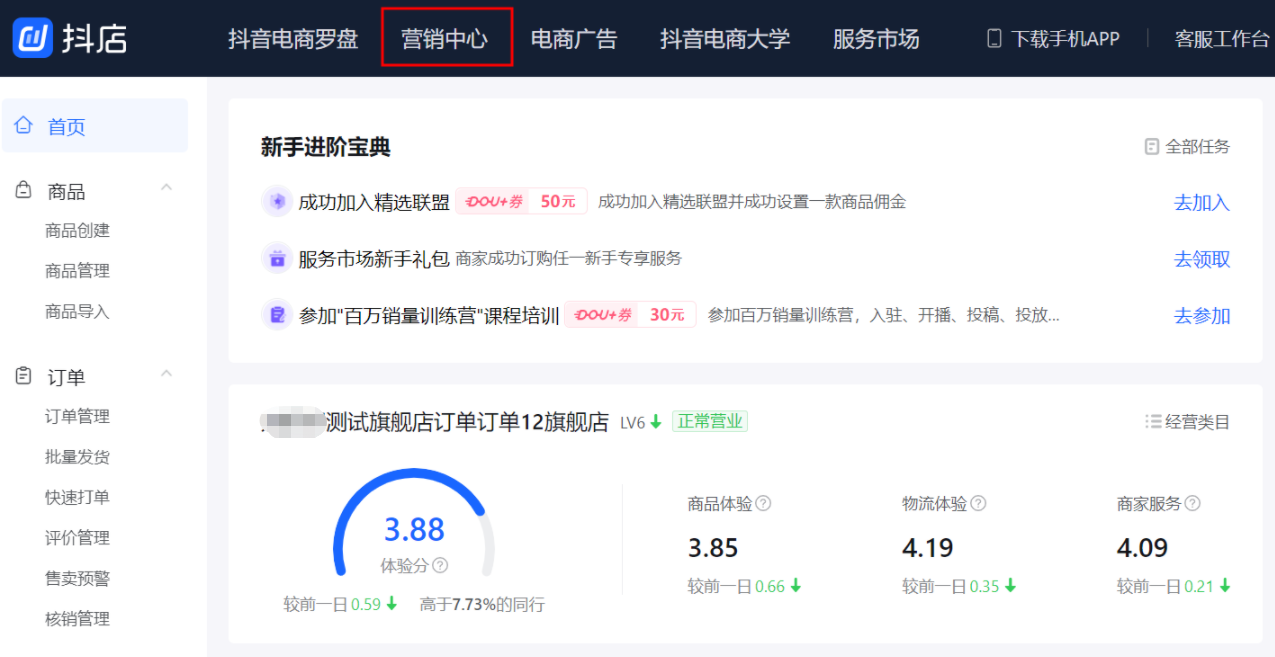The image size is (1275, 657).
Task: Open the 服务市场 top menu
Action: tap(876, 39)
